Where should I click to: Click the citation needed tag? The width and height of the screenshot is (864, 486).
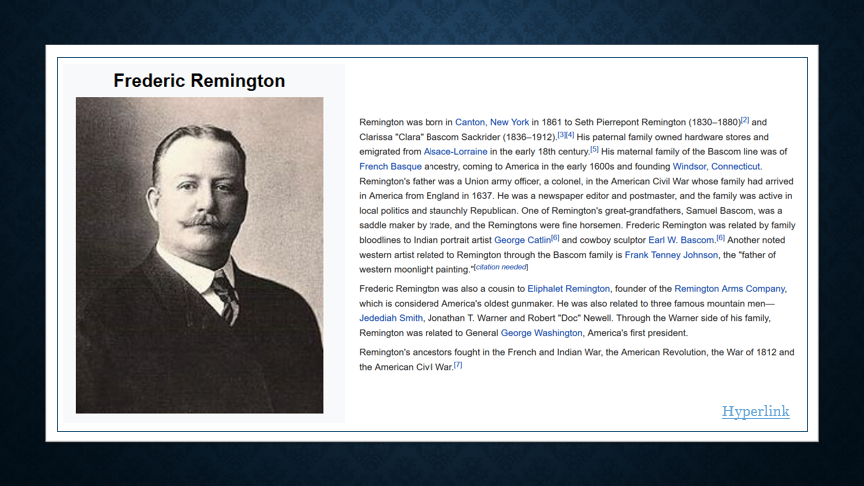click(500, 267)
